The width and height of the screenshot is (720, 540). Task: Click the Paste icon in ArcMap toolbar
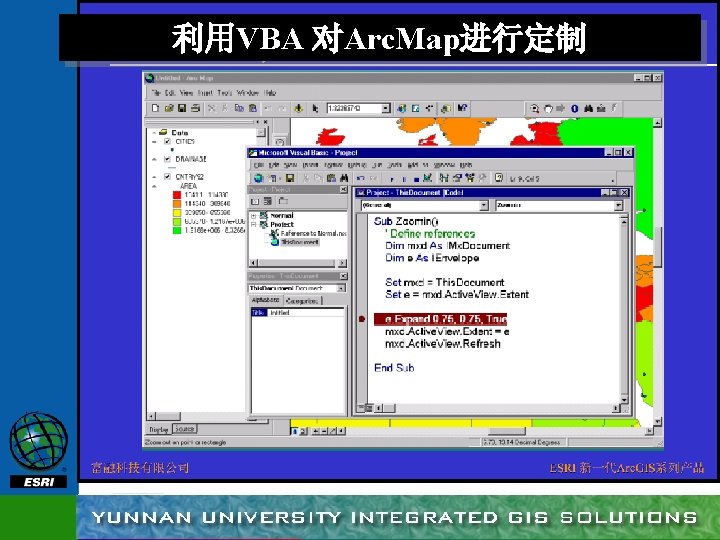coord(253,108)
